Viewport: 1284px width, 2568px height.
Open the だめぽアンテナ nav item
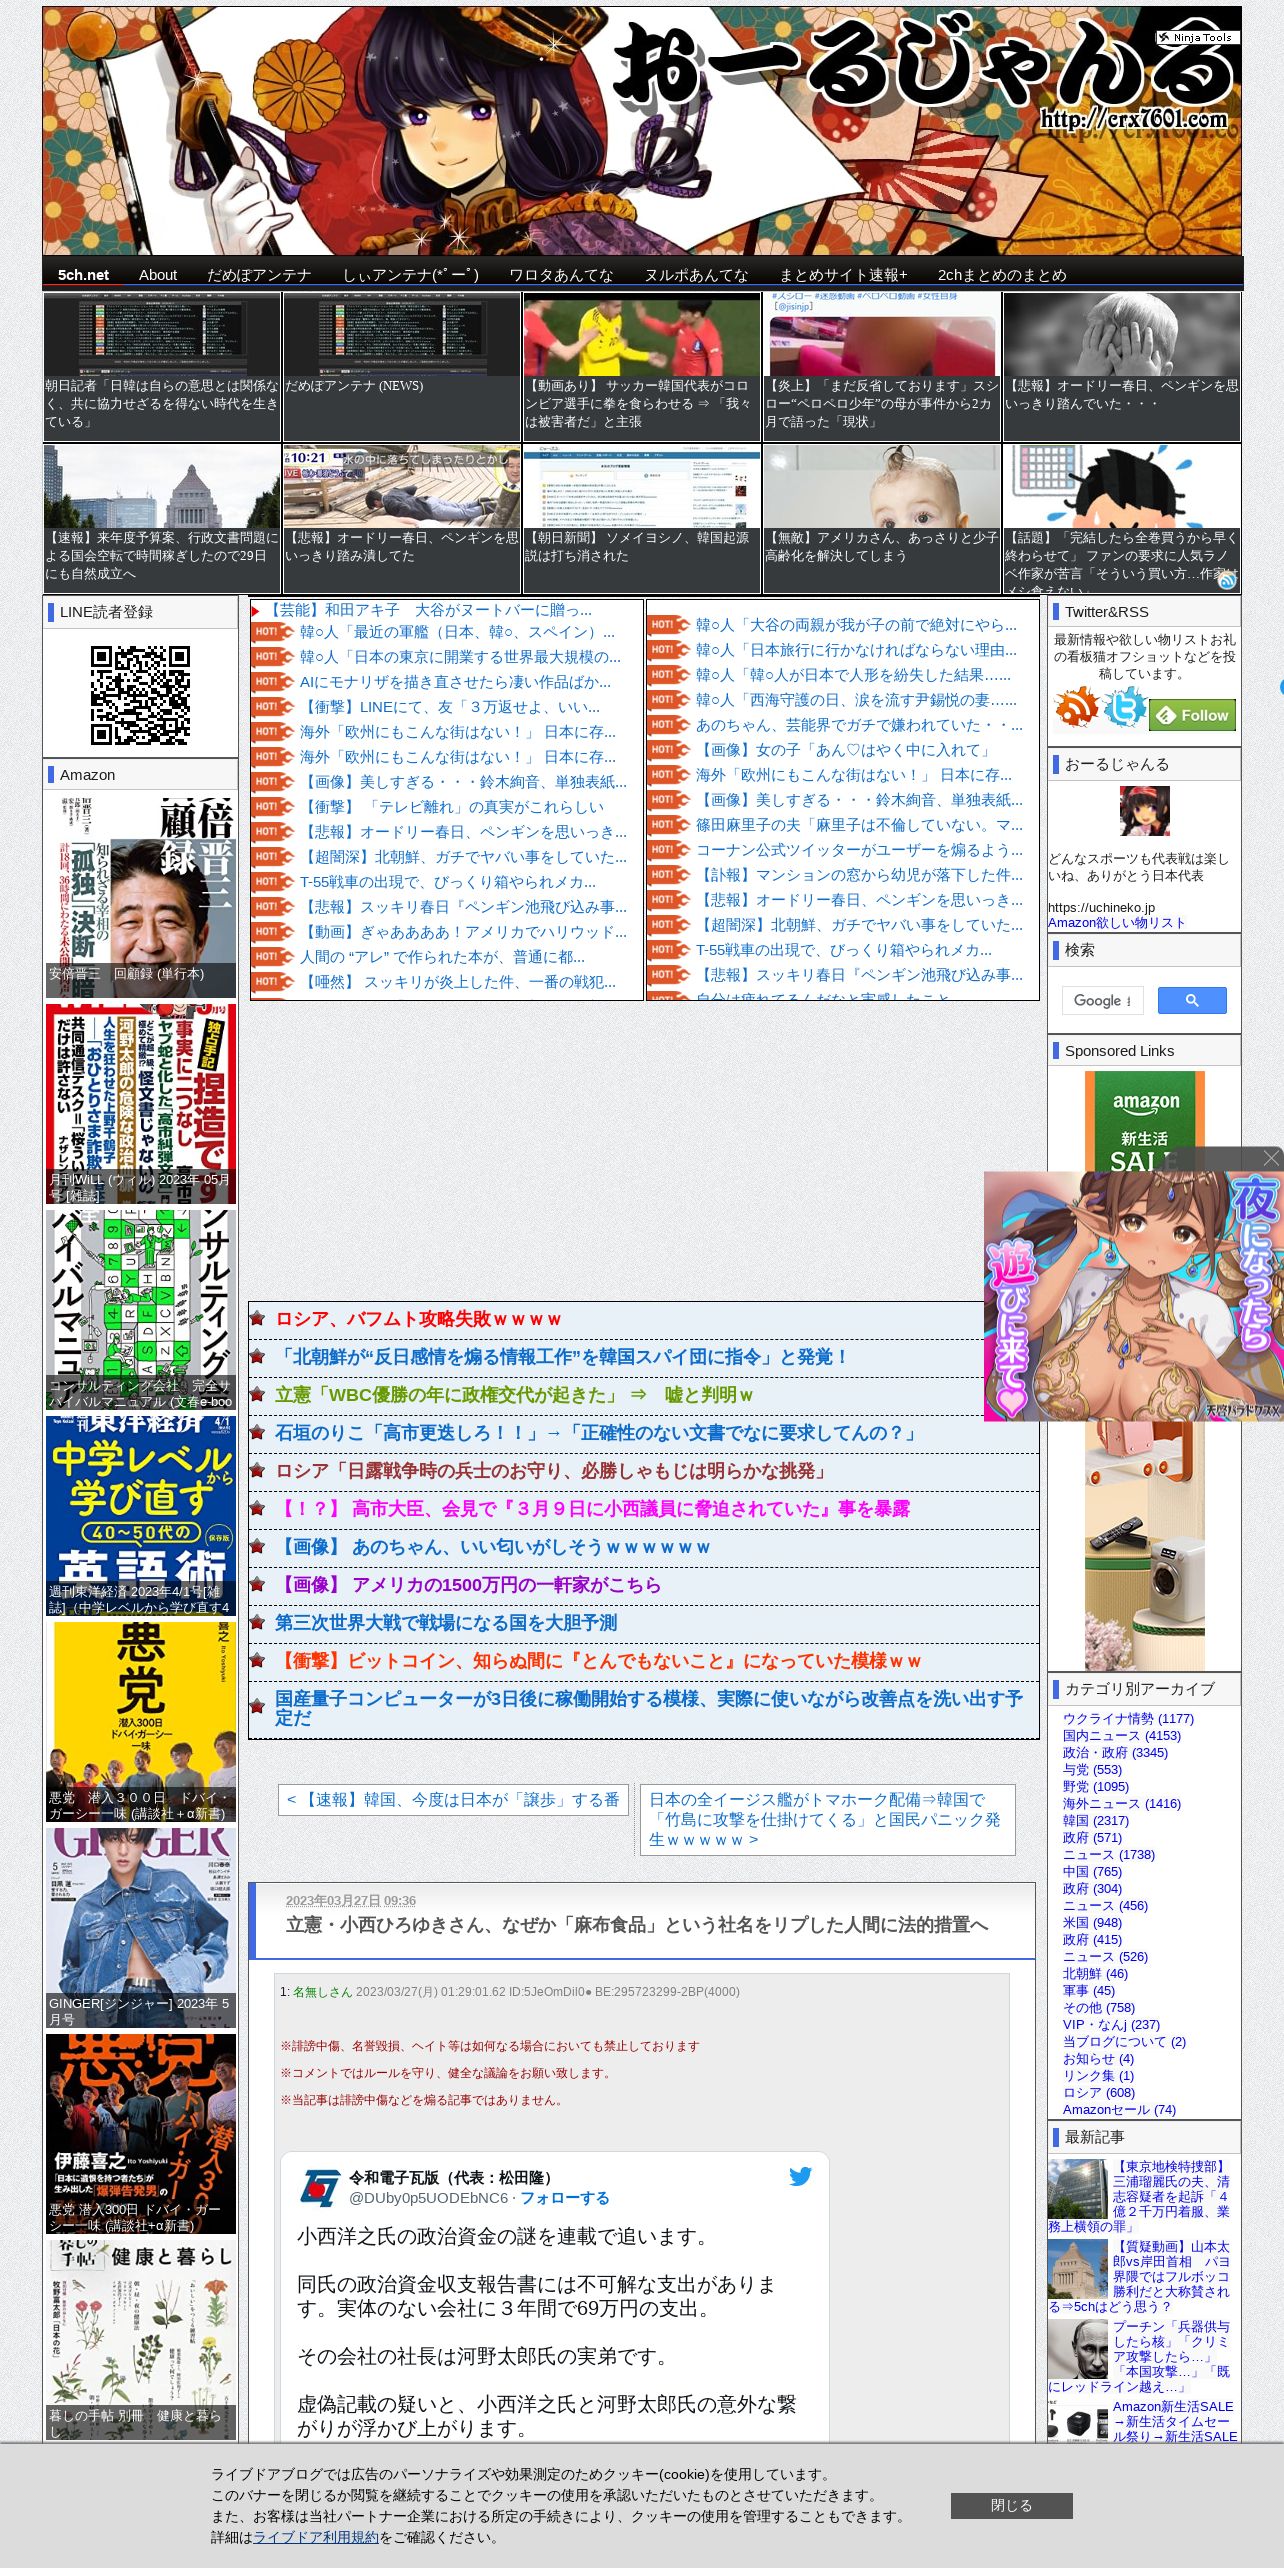coord(259,275)
